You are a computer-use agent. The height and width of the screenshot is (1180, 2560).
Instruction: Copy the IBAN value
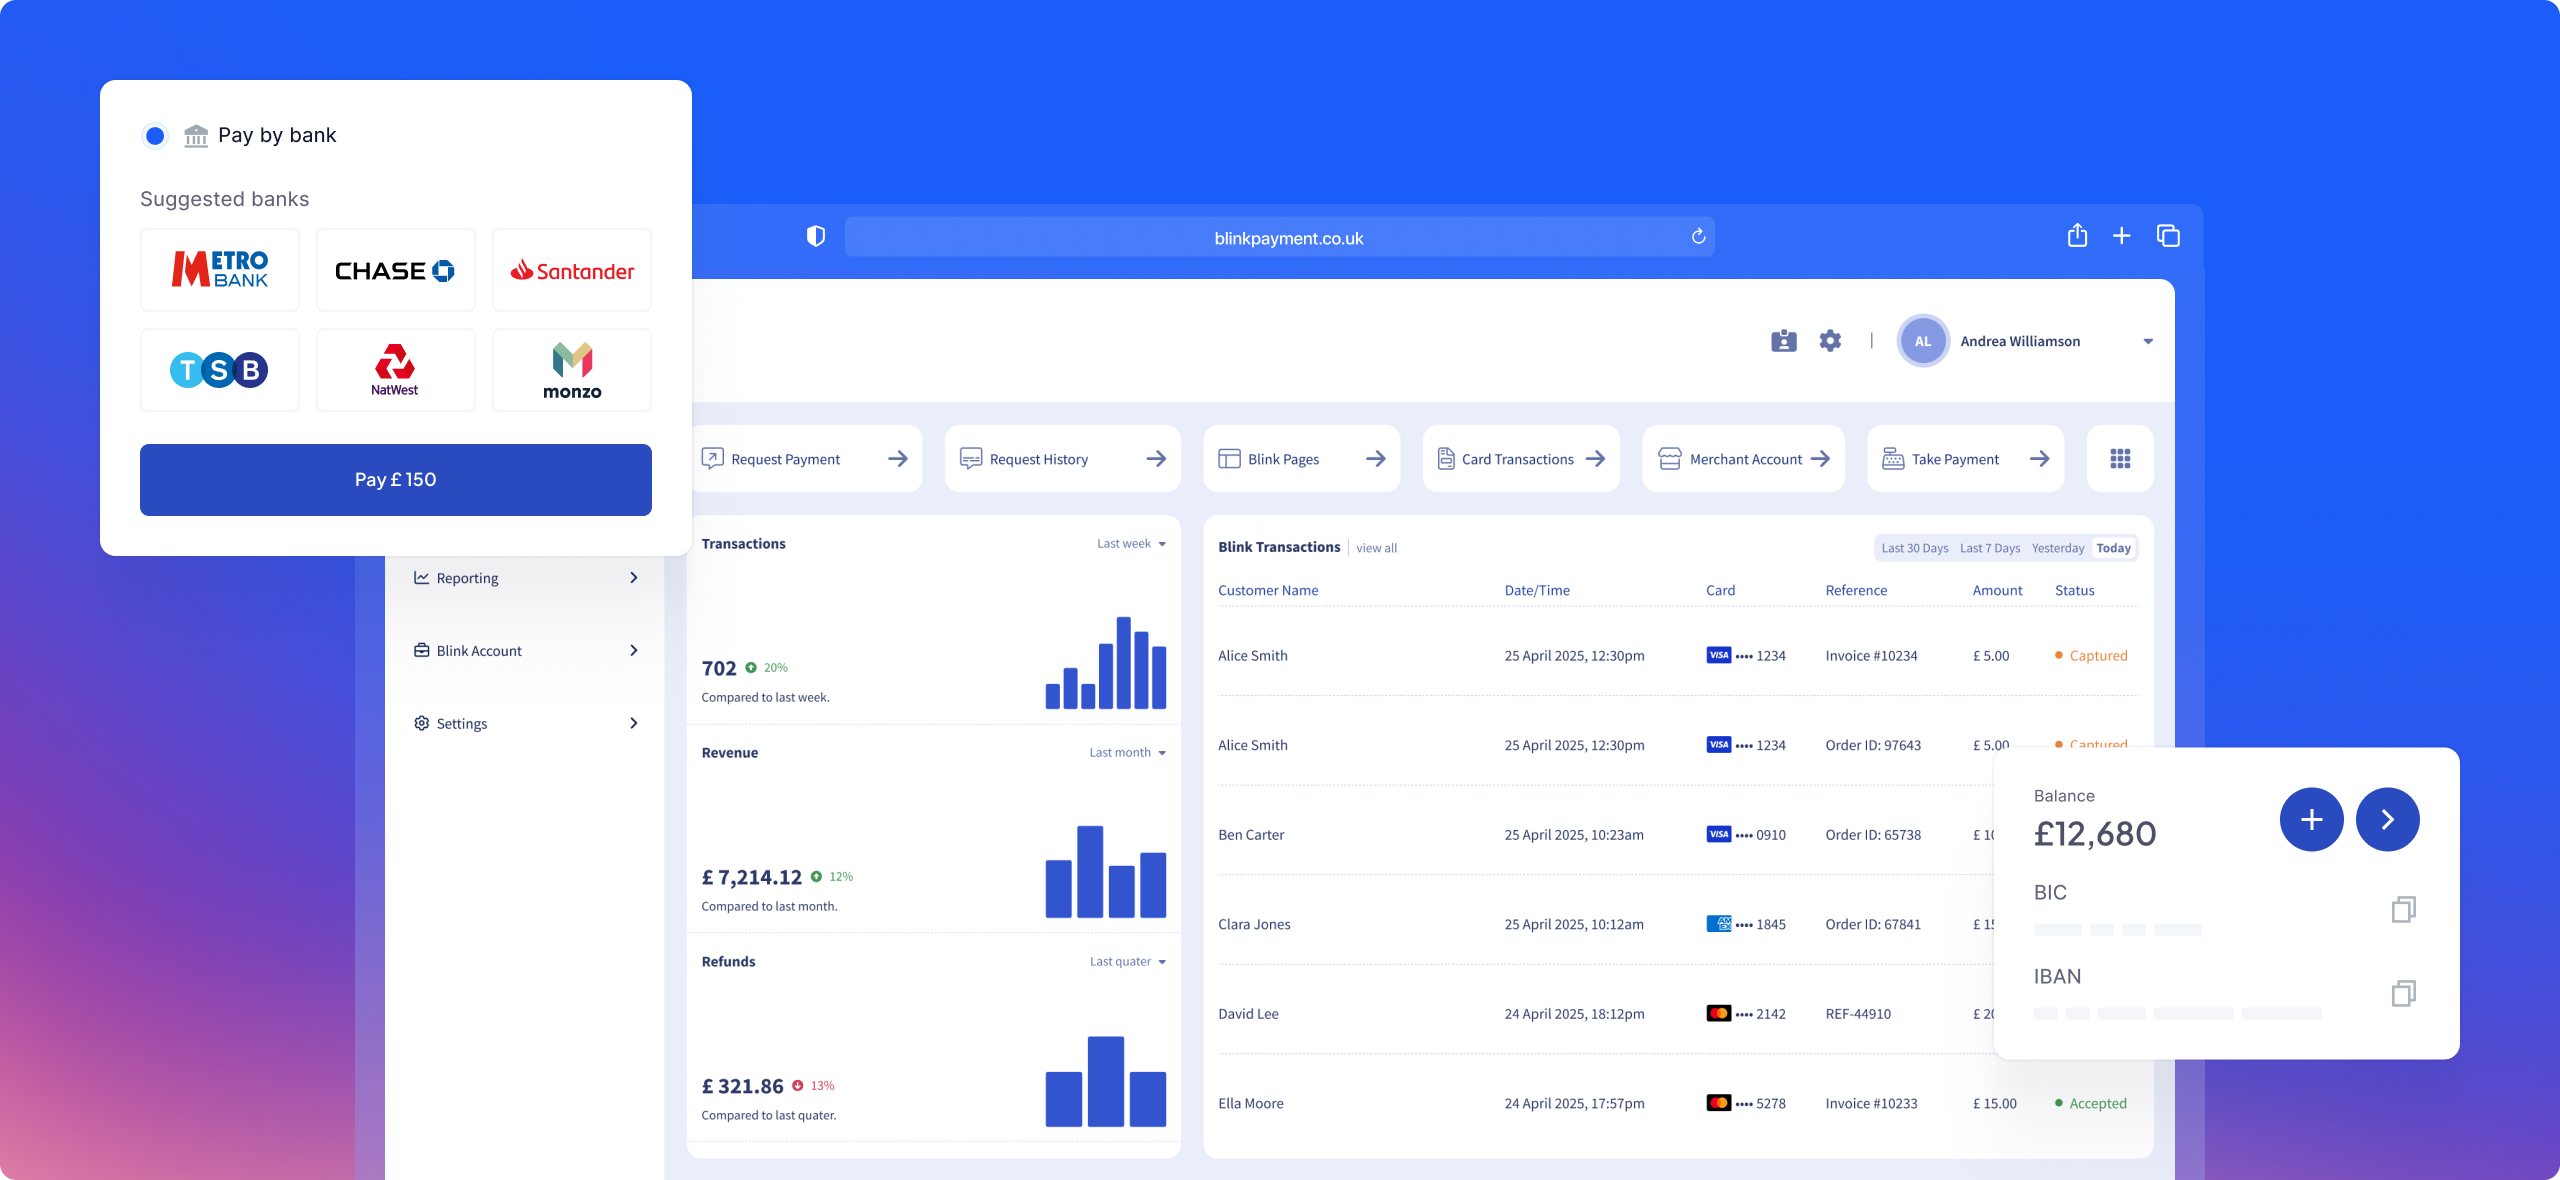[2403, 993]
